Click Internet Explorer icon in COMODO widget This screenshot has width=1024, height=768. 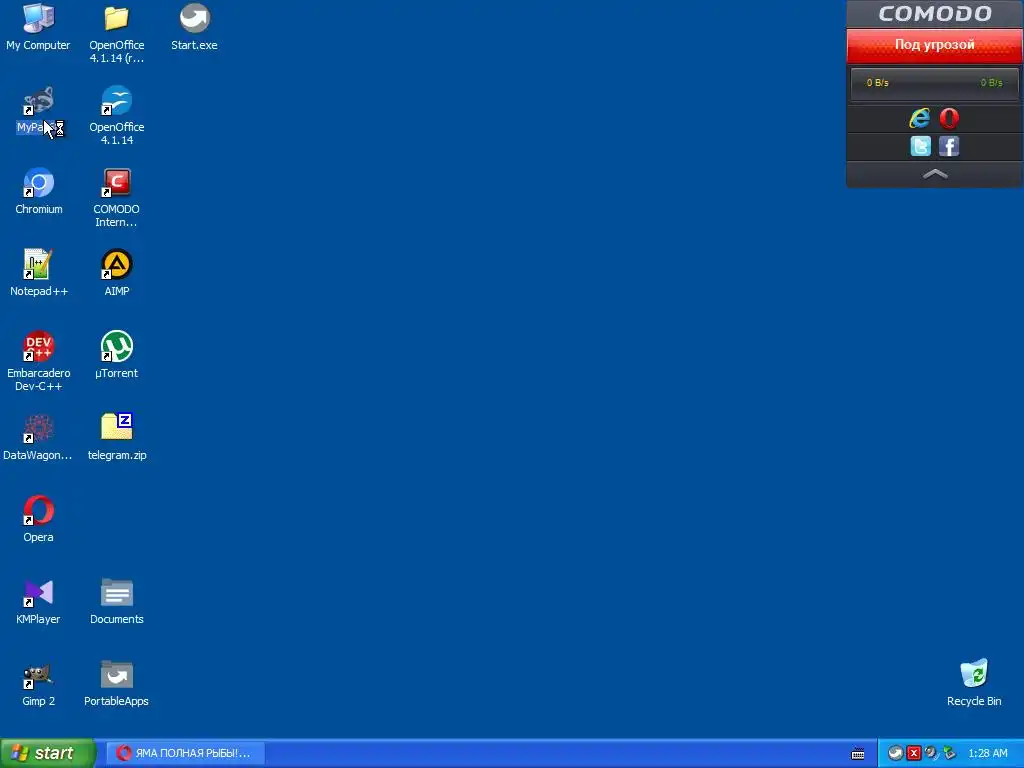tap(920, 118)
